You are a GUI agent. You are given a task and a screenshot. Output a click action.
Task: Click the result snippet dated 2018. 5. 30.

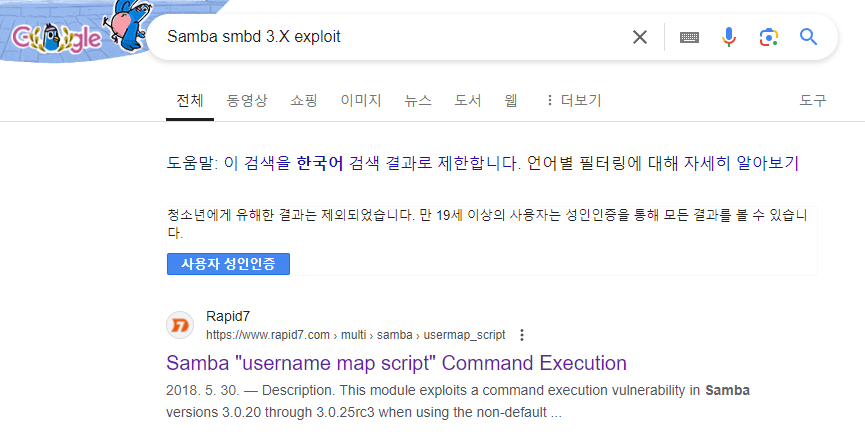click(458, 401)
